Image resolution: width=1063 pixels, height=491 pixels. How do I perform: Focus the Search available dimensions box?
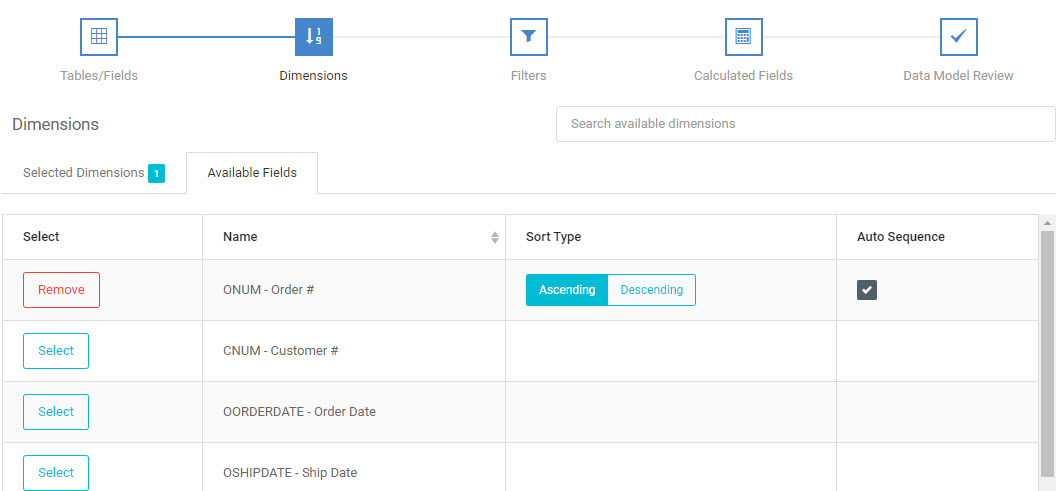click(805, 124)
